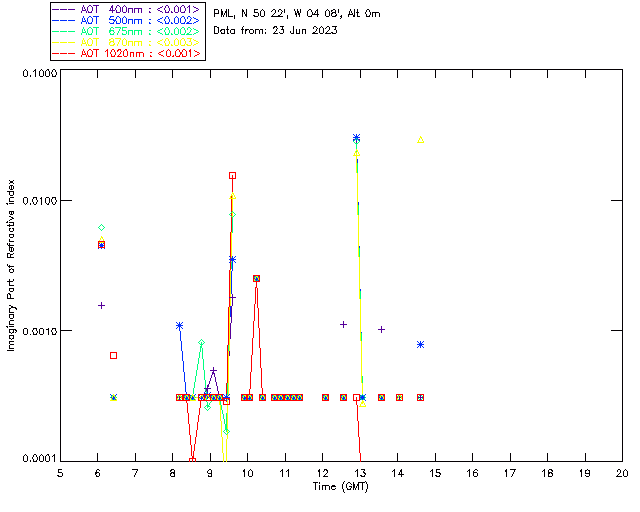Click the lone blue asterisk below 0.0010 after time 14
The width and height of the screenshot is (640, 512).
click(x=420, y=345)
